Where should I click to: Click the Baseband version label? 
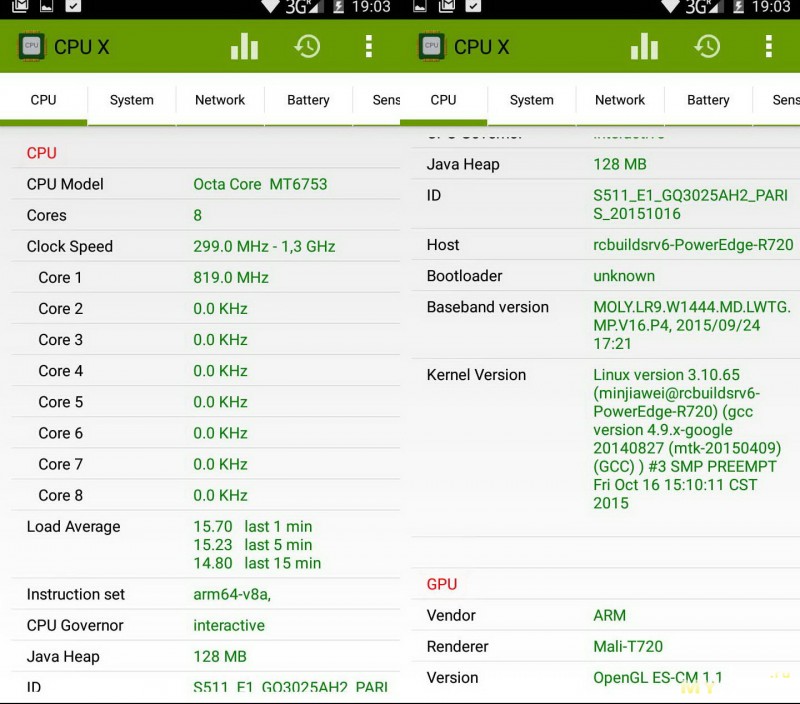tap(488, 307)
